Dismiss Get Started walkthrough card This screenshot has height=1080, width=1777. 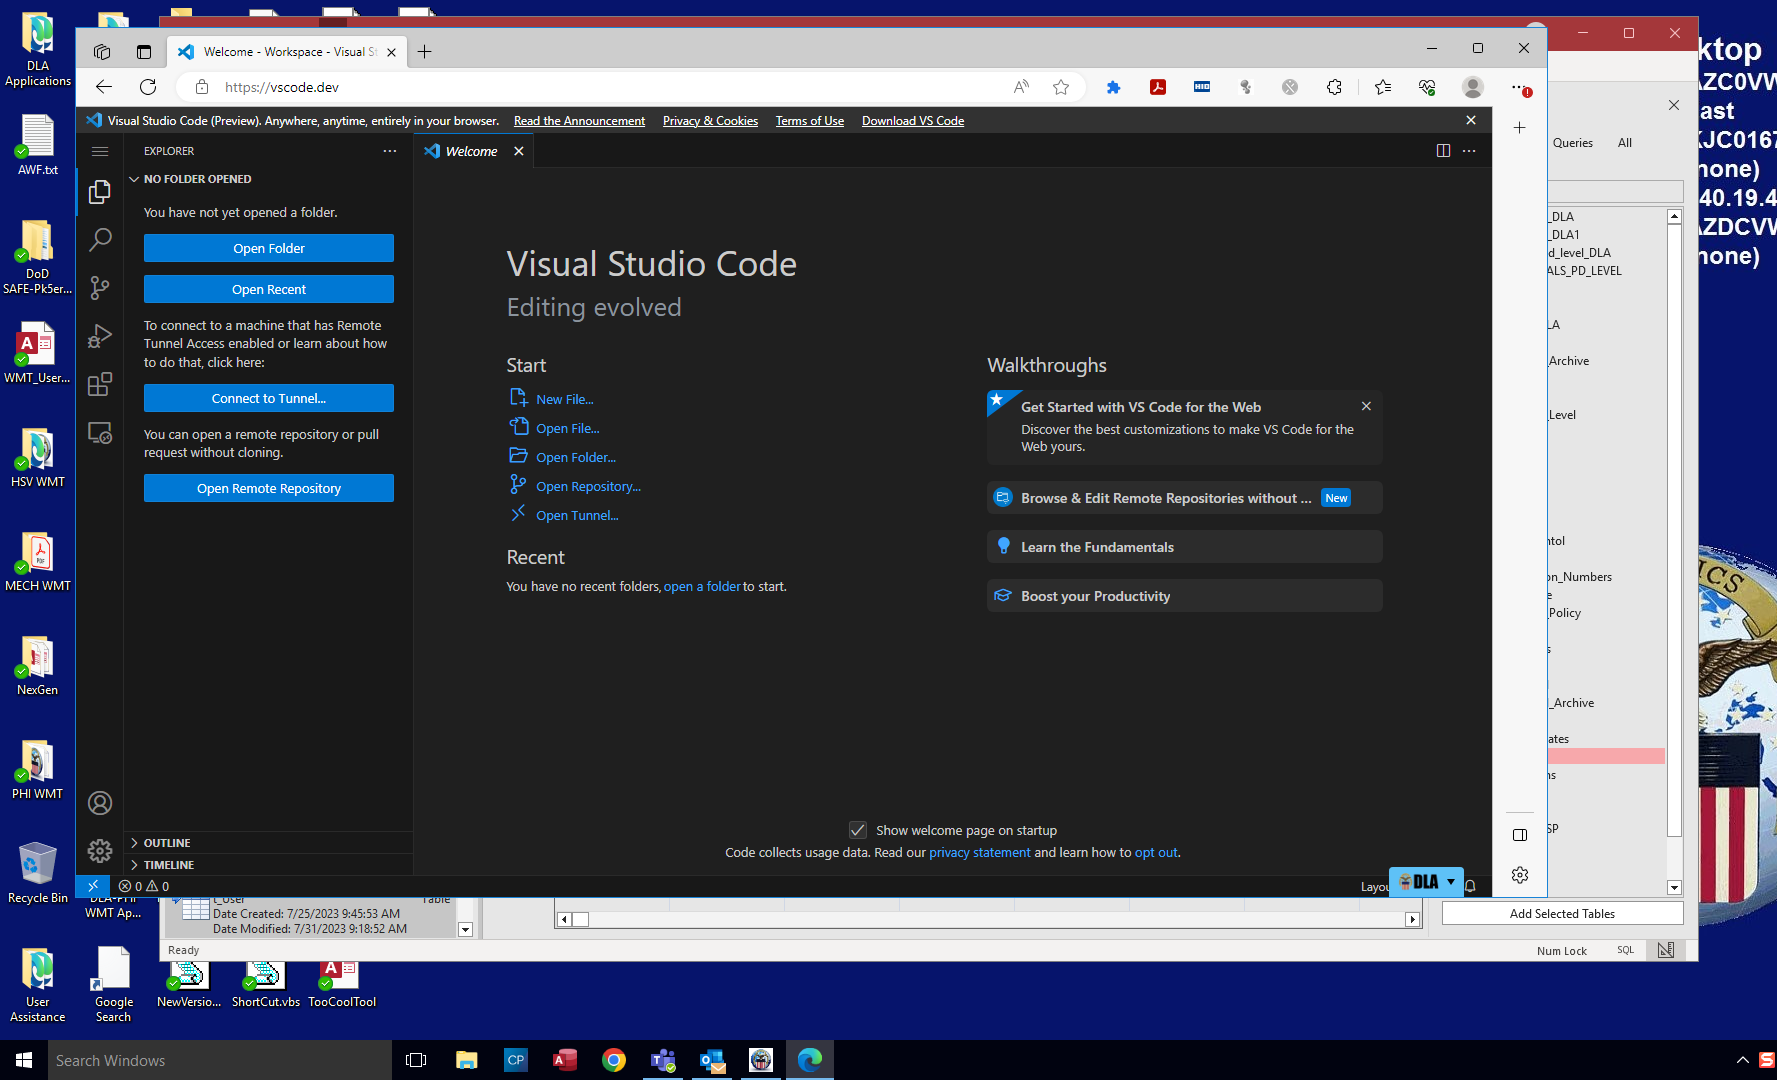1366,406
